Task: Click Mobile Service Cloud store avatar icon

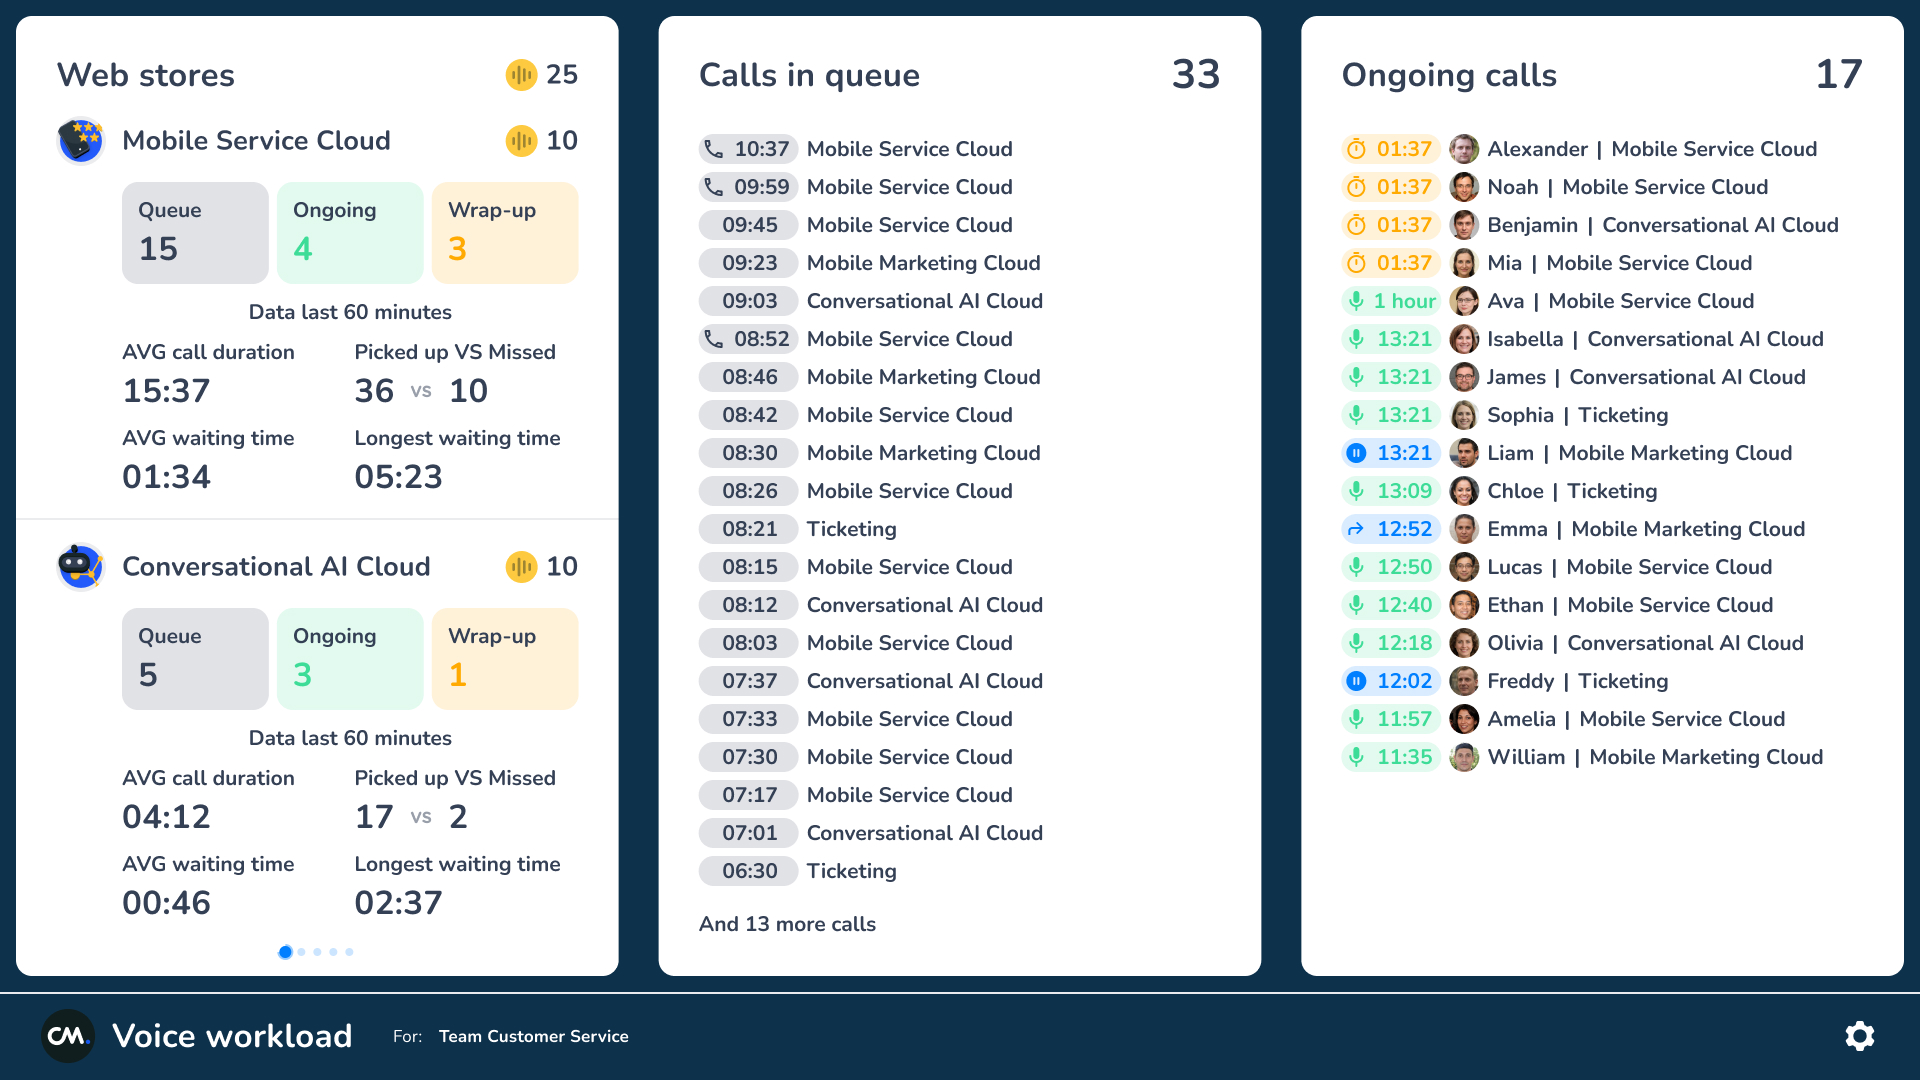Action: (81, 141)
